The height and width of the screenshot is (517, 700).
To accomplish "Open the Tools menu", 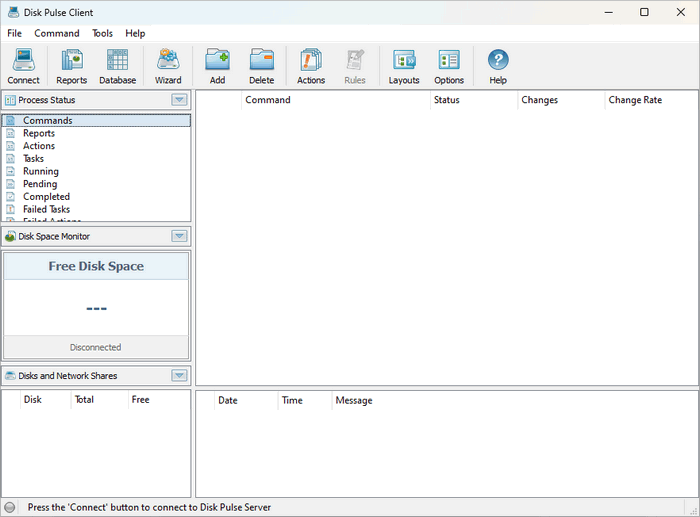I will [102, 33].
